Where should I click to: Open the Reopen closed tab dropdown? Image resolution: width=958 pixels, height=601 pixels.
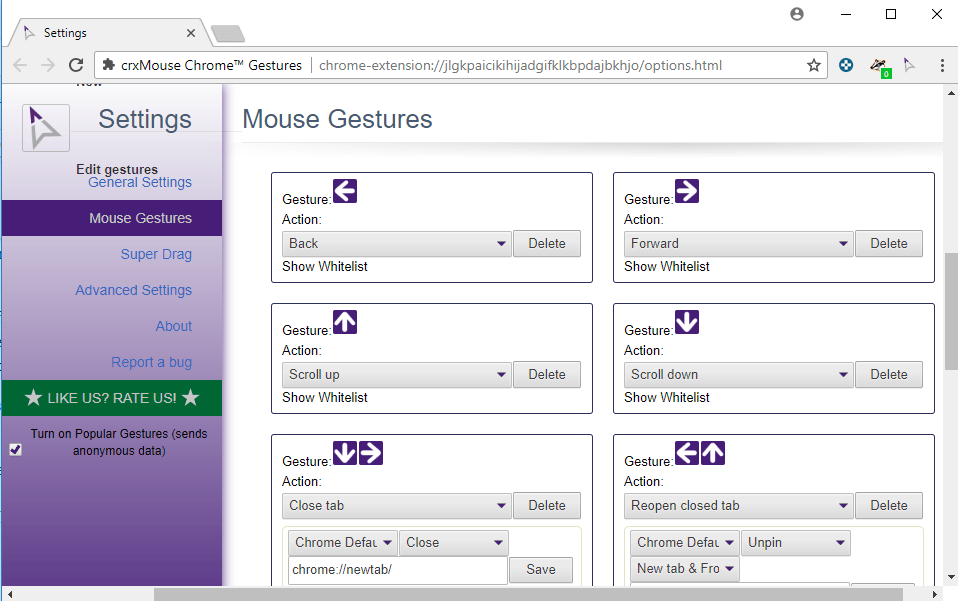pos(739,505)
